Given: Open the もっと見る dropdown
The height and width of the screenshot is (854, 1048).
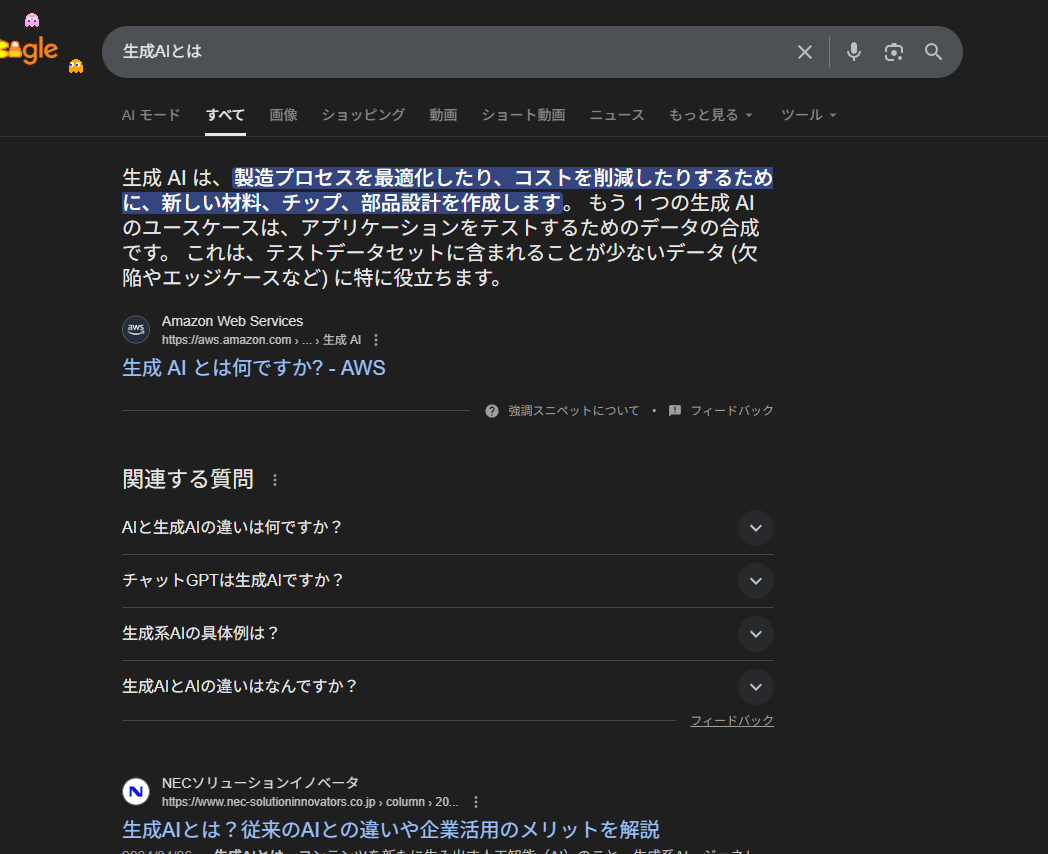Looking at the screenshot, I should 710,115.
